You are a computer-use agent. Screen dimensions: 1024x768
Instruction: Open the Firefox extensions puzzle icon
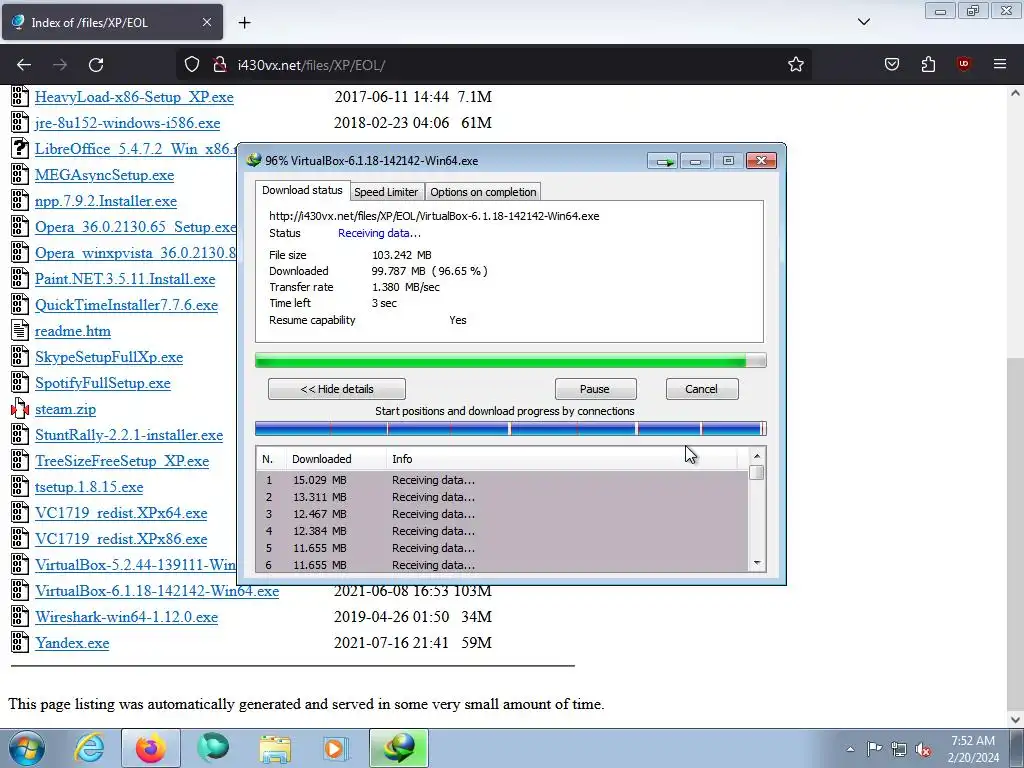point(928,64)
